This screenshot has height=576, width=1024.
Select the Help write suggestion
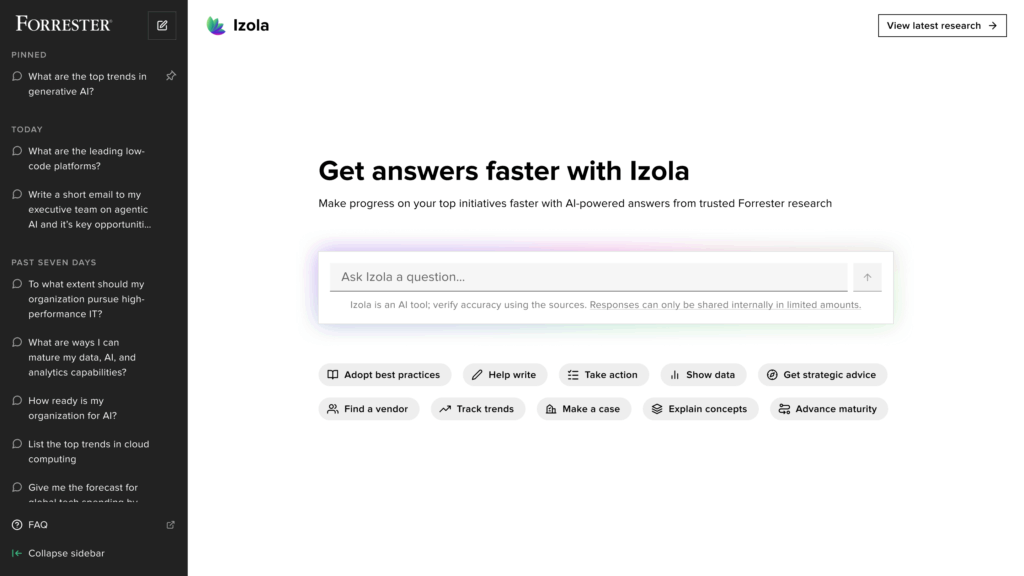click(x=505, y=375)
